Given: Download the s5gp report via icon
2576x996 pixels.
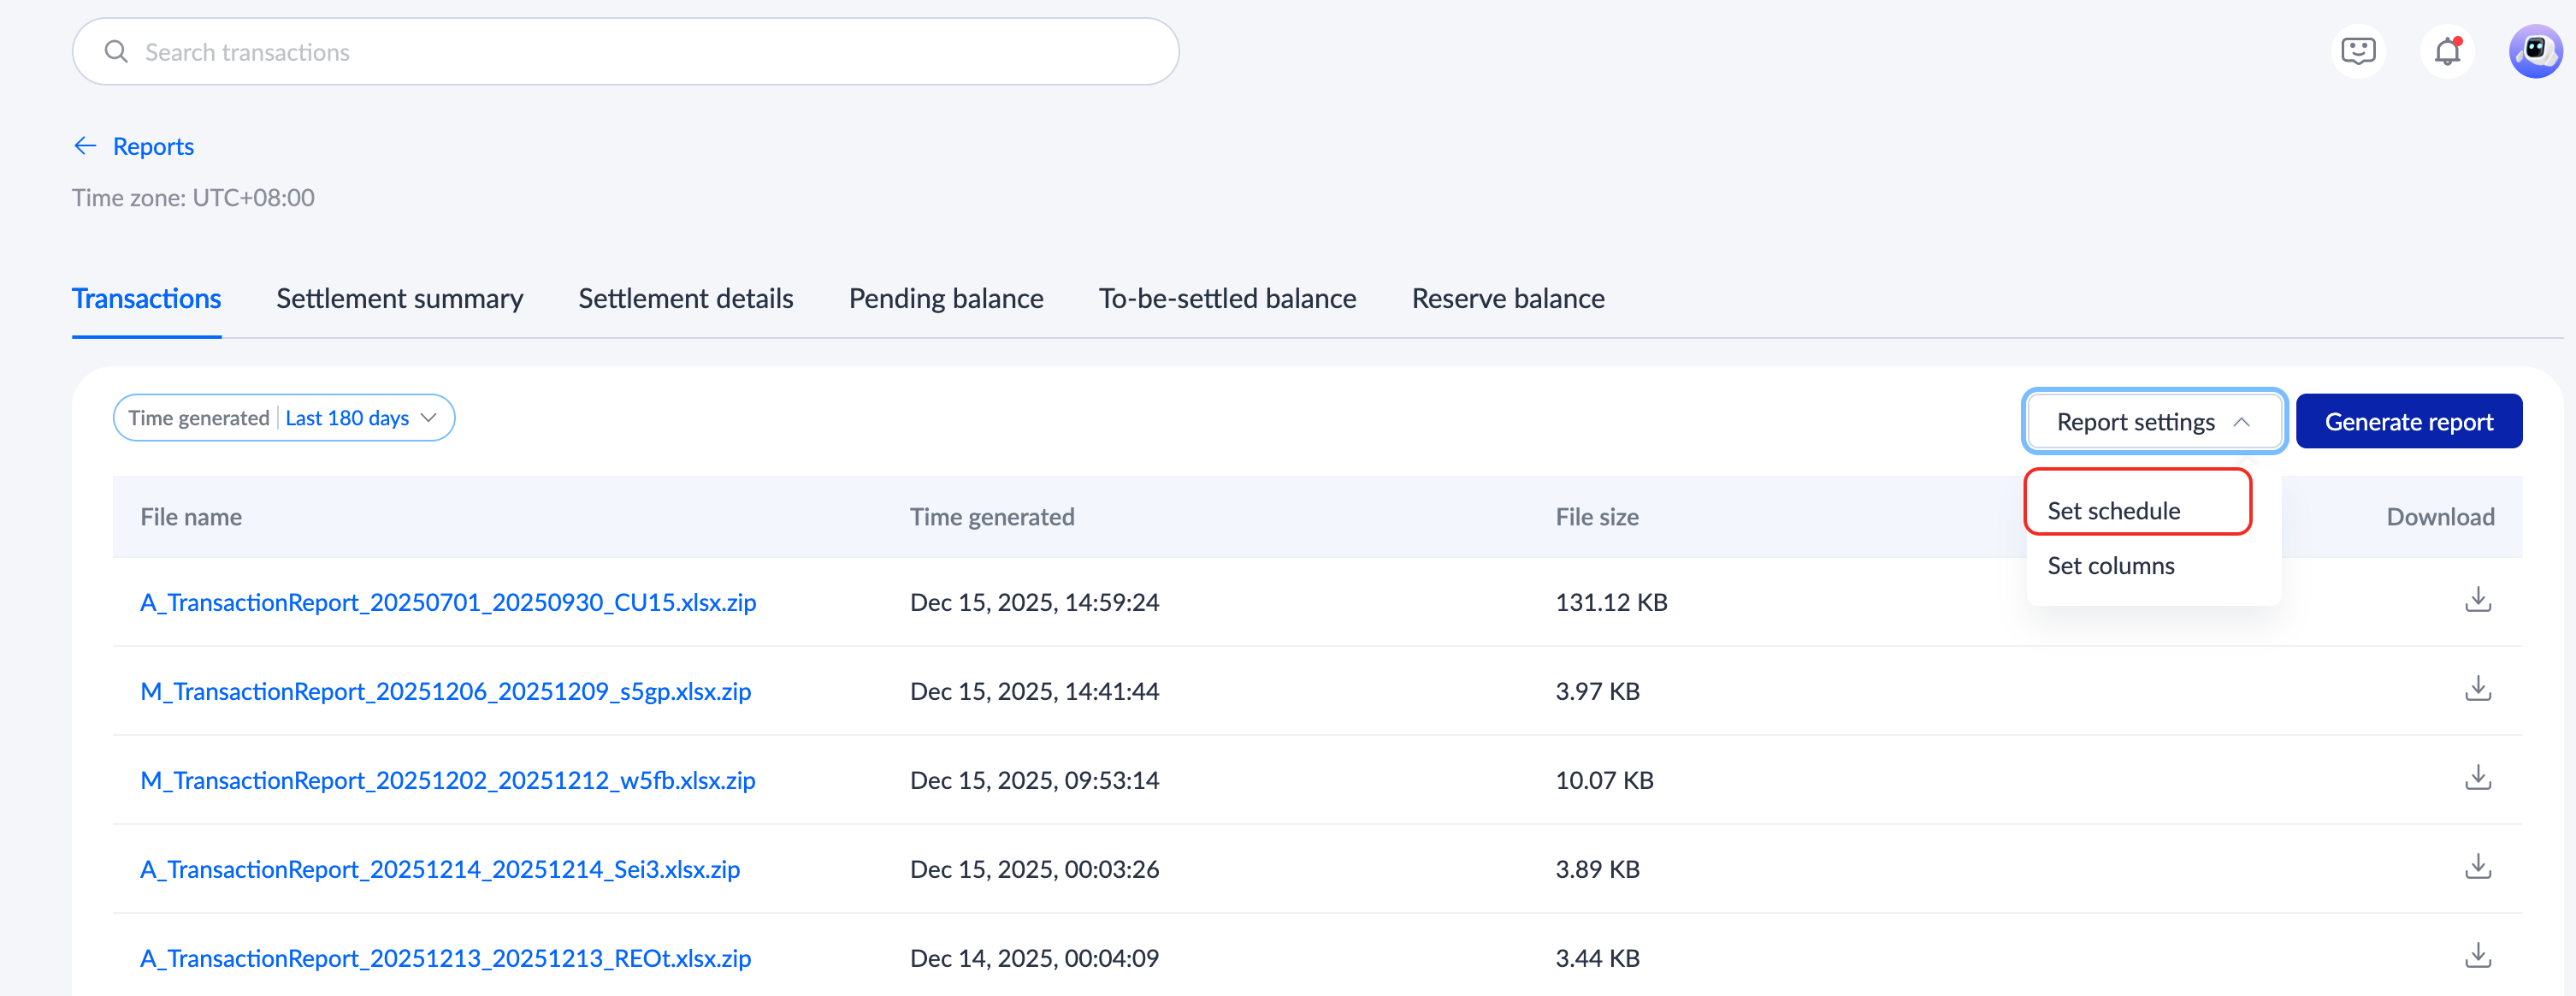Looking at the screenshot, I should tap(2477, 689).
